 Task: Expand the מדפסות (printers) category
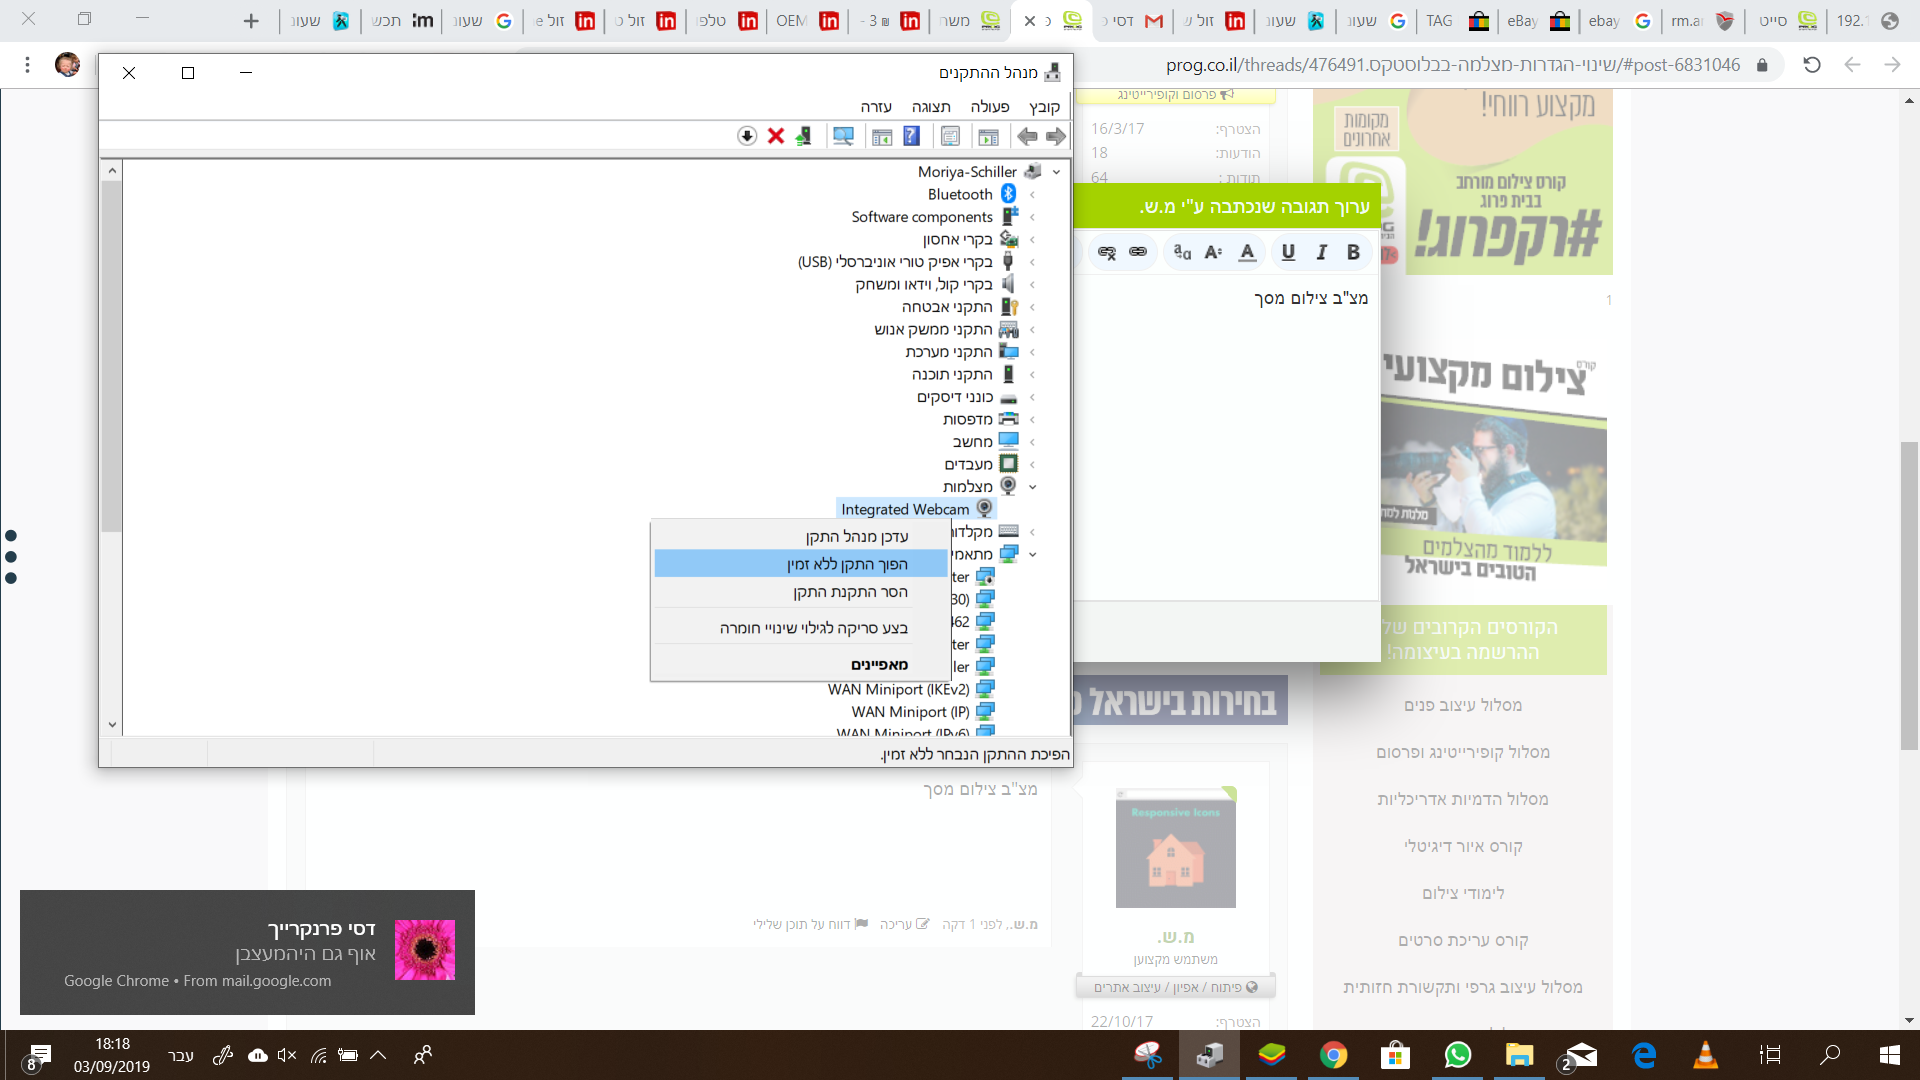click(1032, 420)
